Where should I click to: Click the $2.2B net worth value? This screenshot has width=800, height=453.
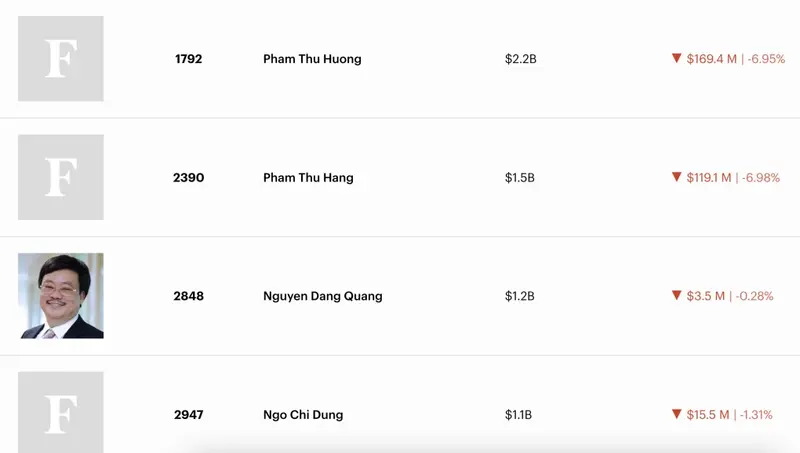520,59
